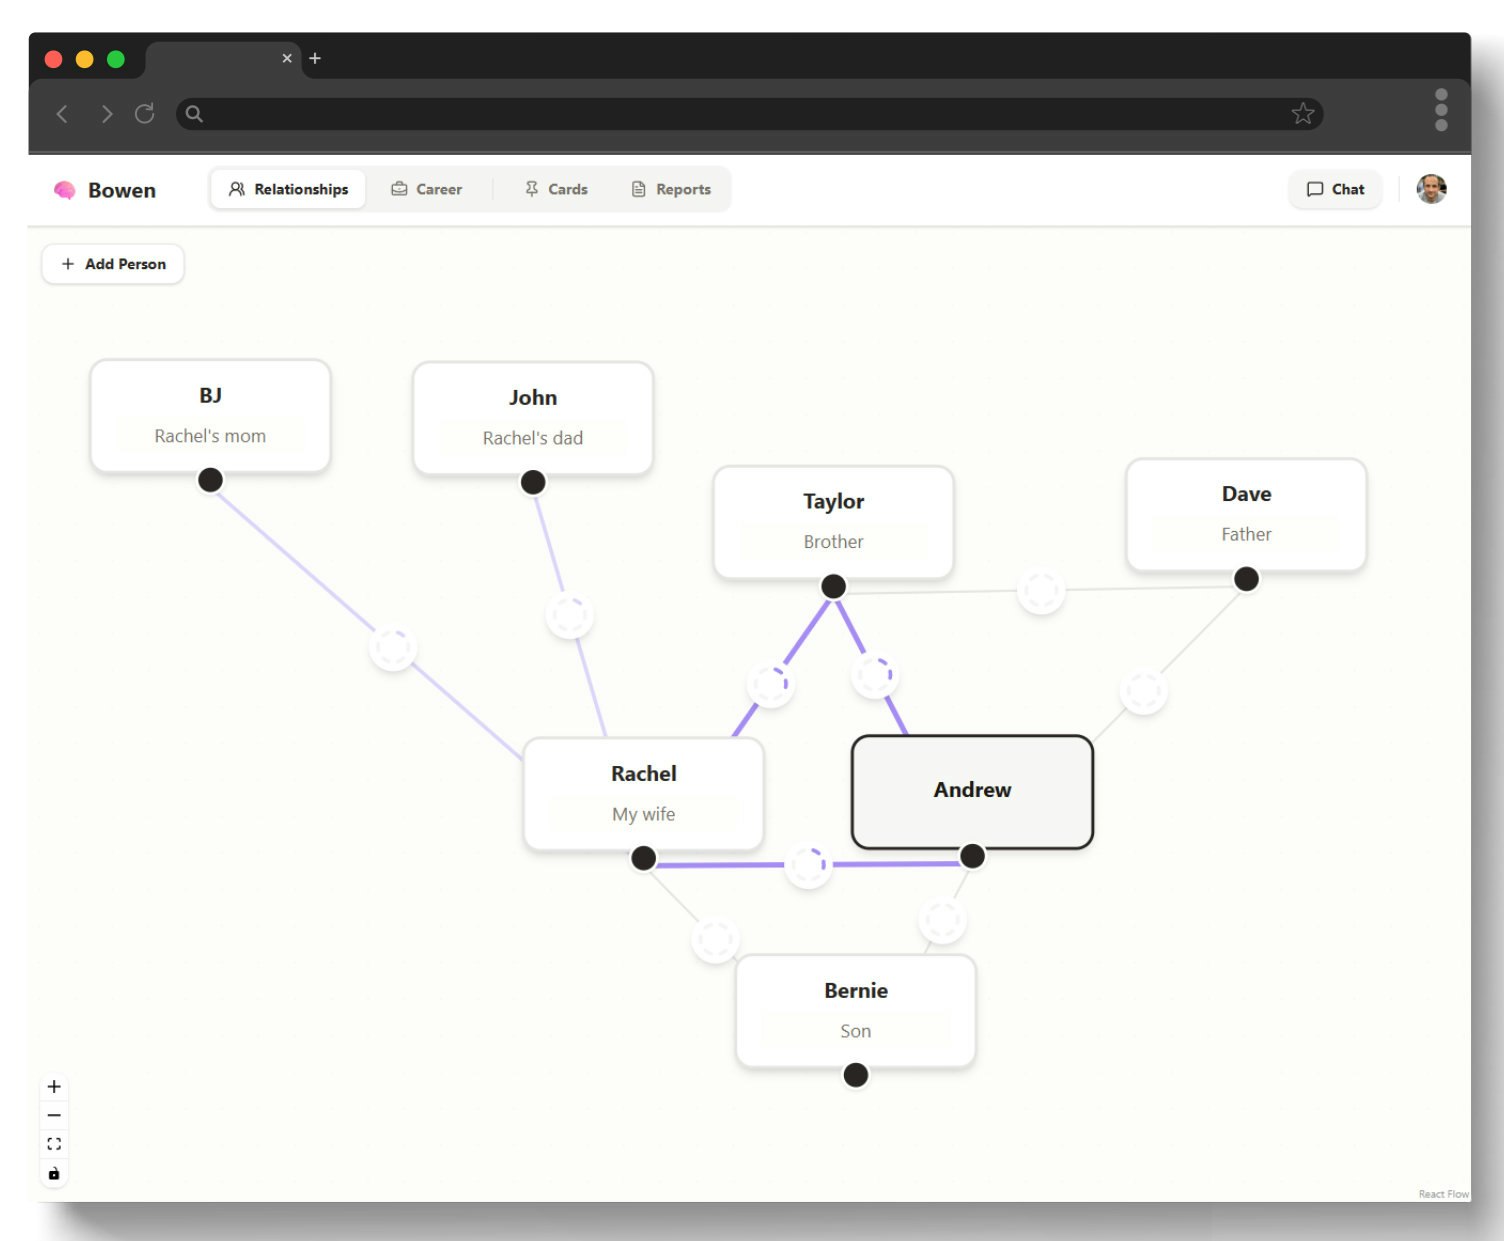Toggle the interactivity lock in canvas controls
Image resolution: width=1504 pixels, height=1241 pixels.
pyautogui.click(x=54, y=1173)
